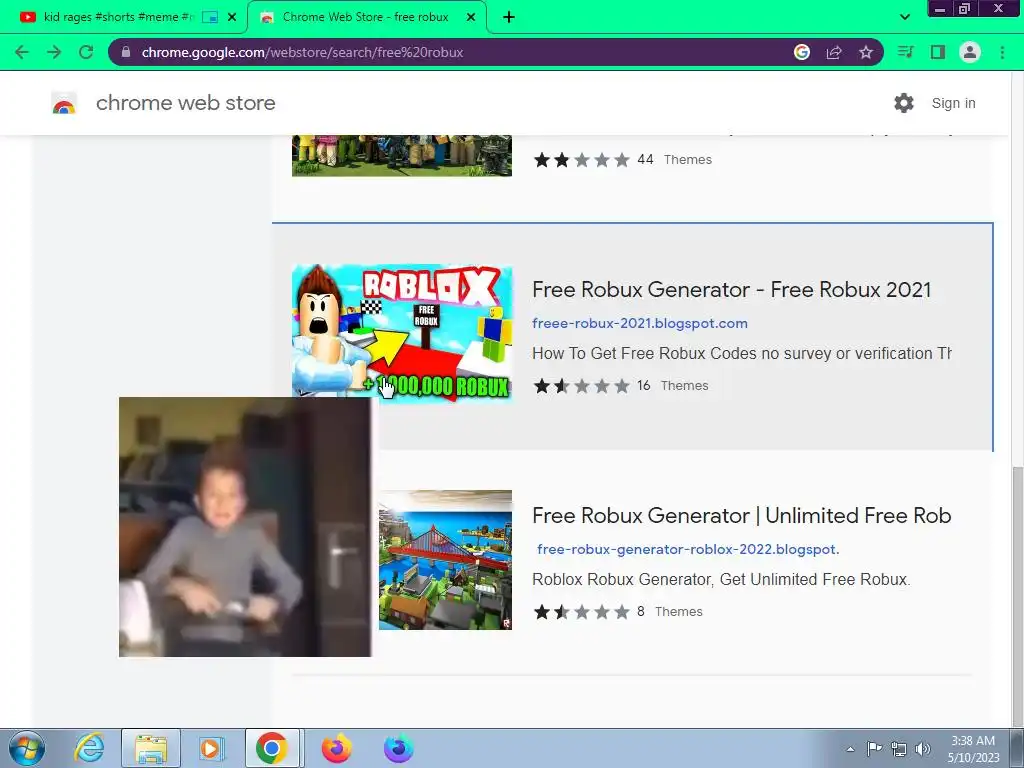1024x768 pixels.
Task: Open the Chrome profile avatar
Action: [x=970, y=52]
